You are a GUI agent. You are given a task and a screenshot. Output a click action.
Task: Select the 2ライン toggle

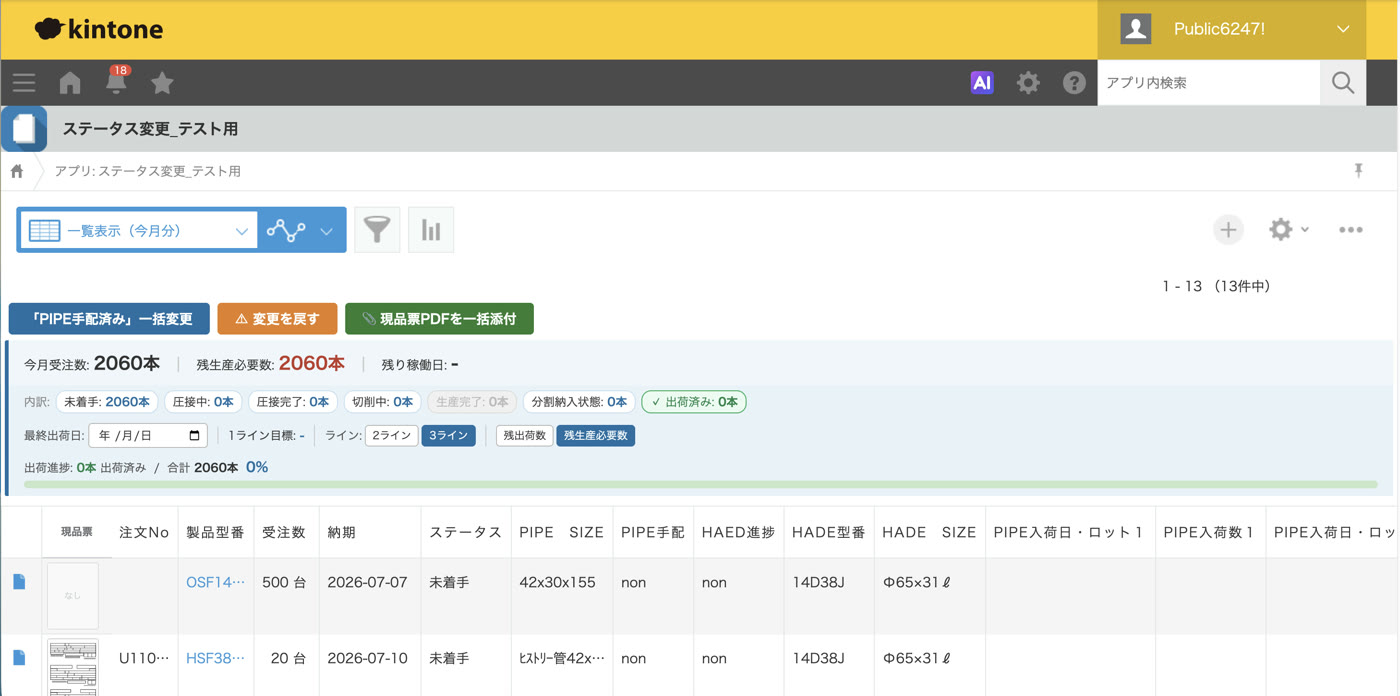pos(391,436)
